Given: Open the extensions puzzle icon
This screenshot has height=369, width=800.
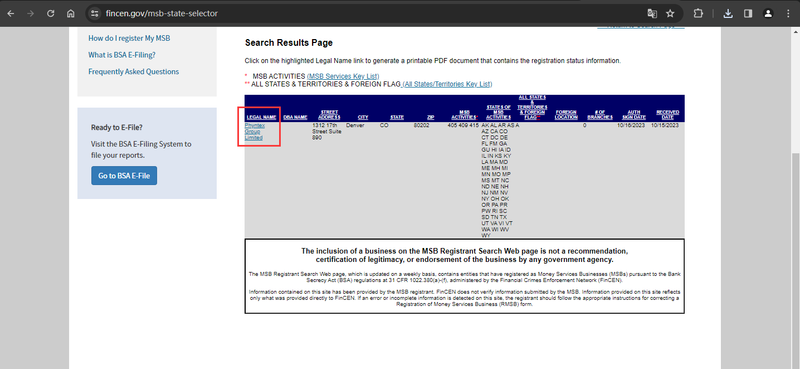Looking at the screenshot, I should point(698,14).
